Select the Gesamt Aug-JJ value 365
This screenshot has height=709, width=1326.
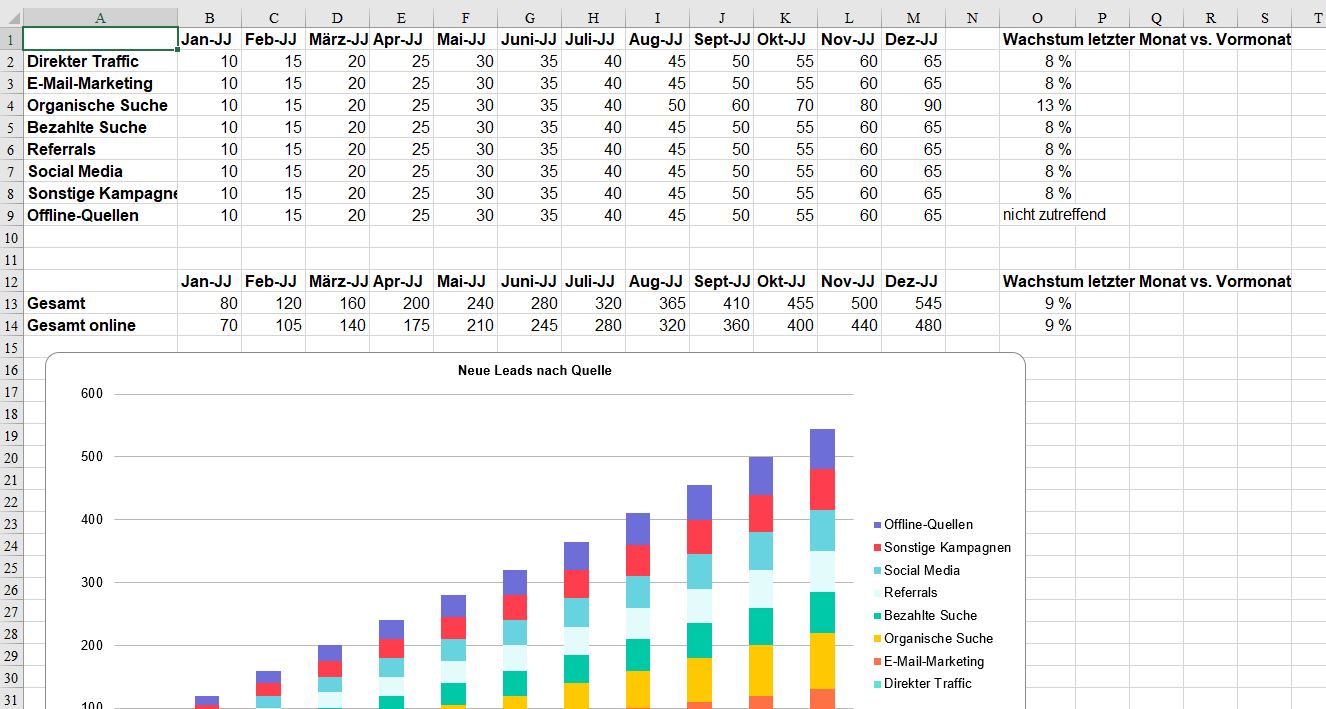pyautogui.click(x=657, y=303)
